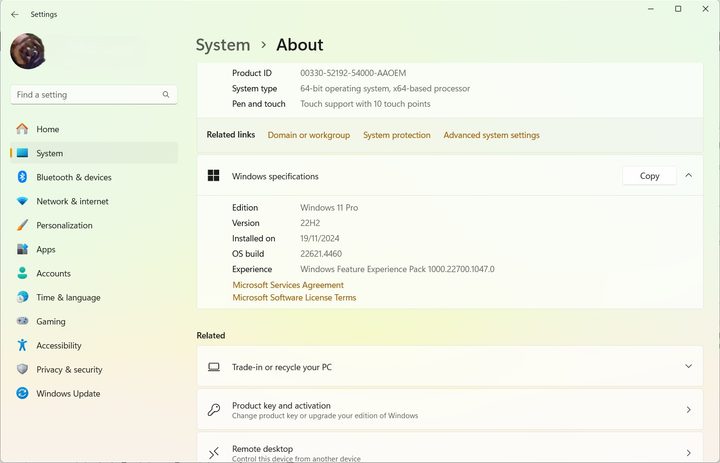The width and height of the screenshot is (720, 463).
Task: Click the Home icon in sidebar
Action: point(22,129)
